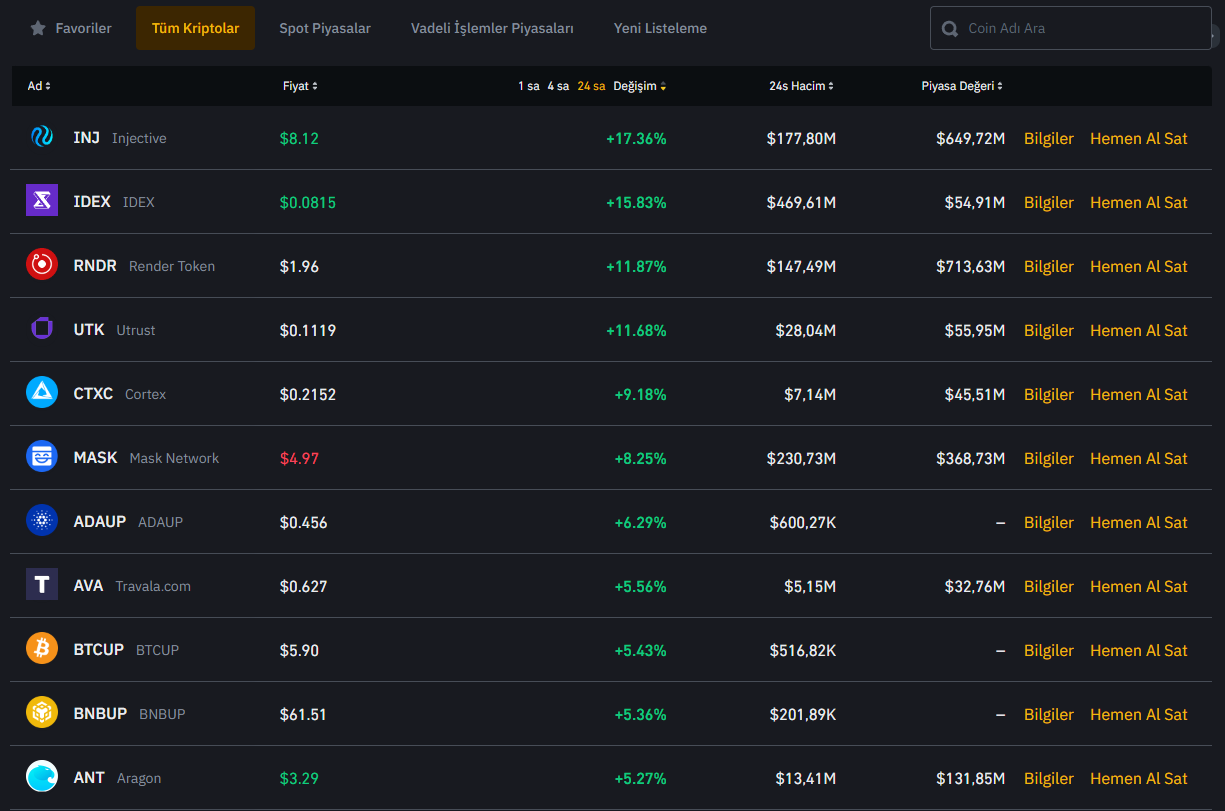Image resolution: width=1225 pixels, height=811 pixels.
Task: Select the 4 sa change interval
Action: click(558, 86)
